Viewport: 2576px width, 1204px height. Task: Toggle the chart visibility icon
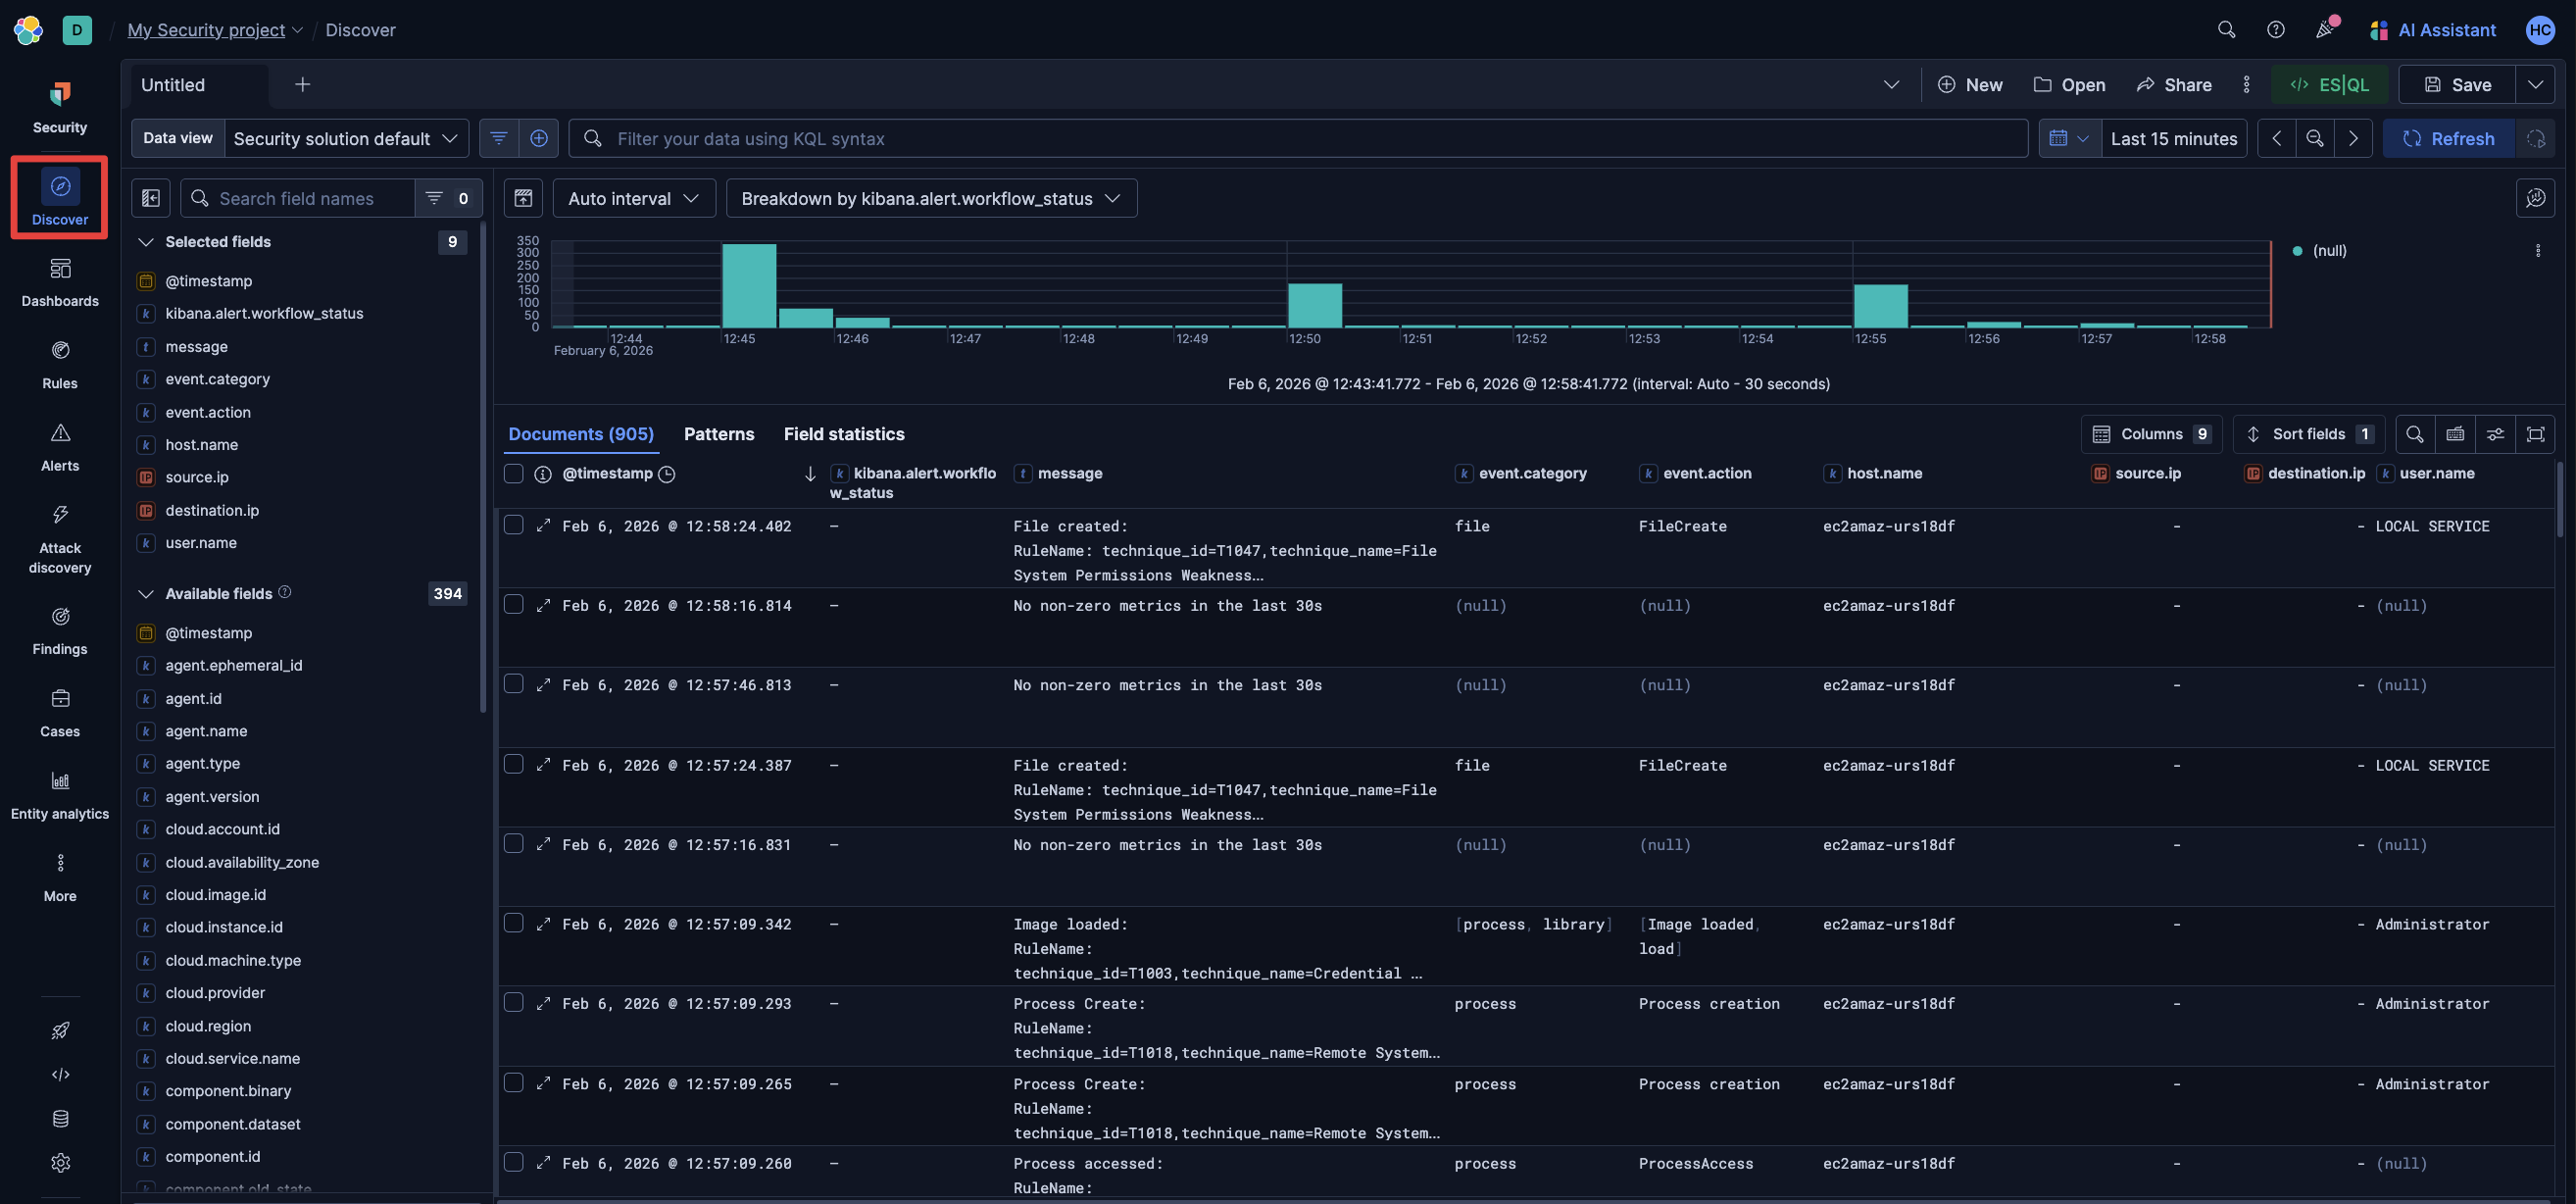[x=523, y=198]
